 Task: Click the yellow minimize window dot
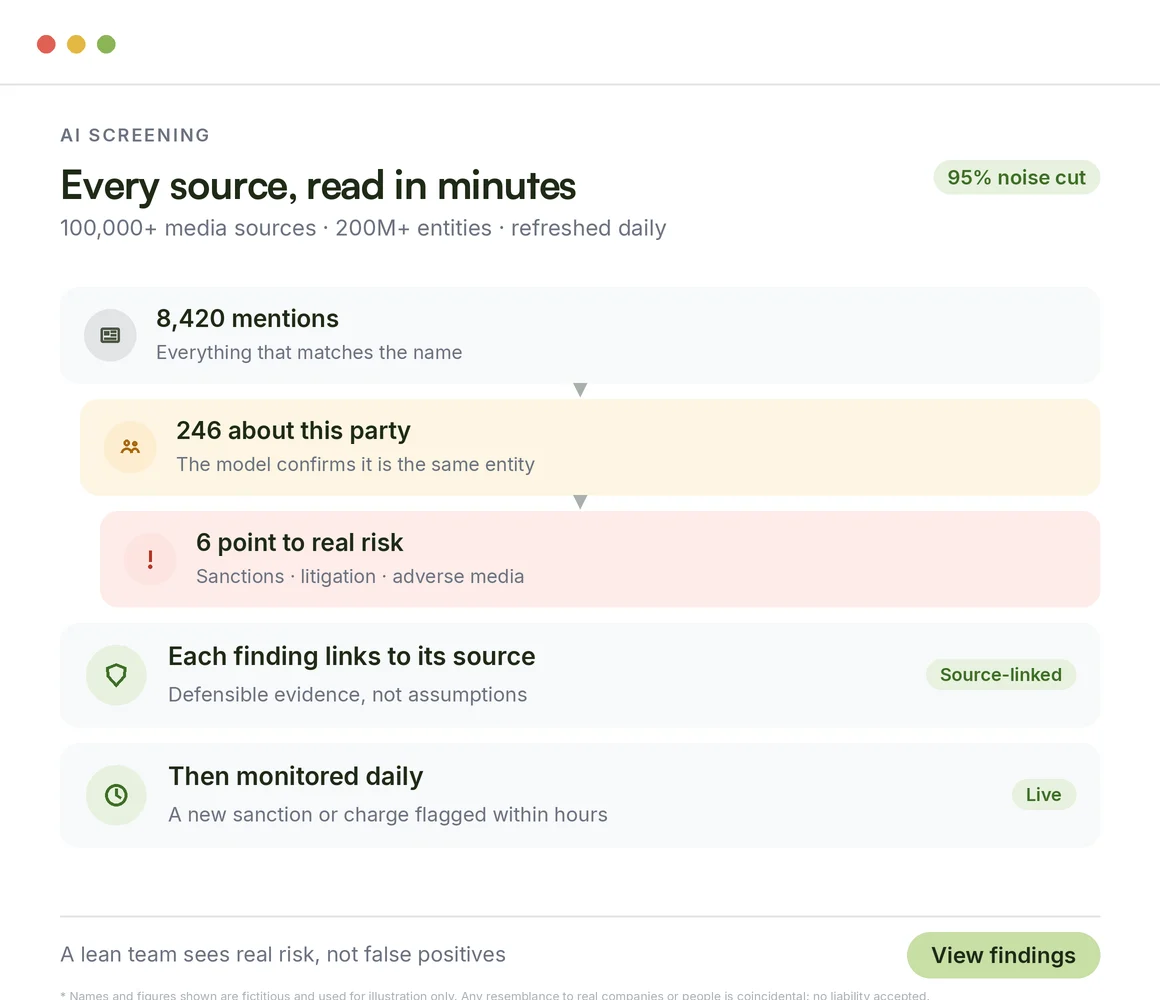tap(76, 44)
